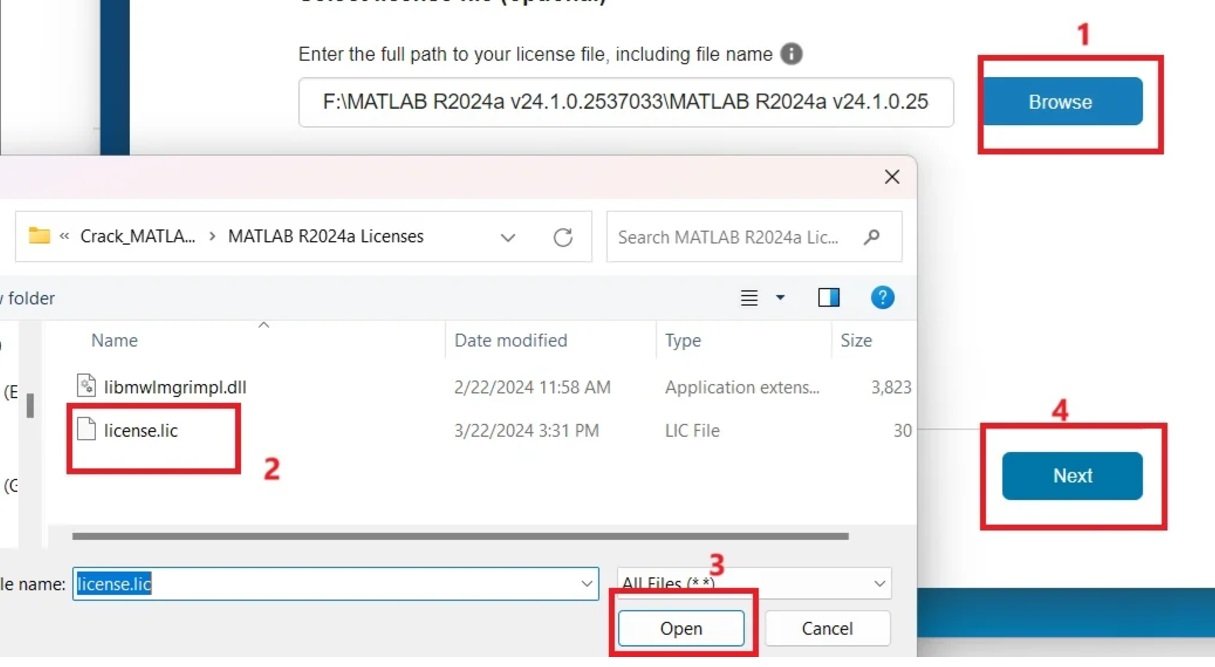This screenshot has width=1215, height=667.
Task: Click the 2/22/2024 11:58 AM date cell
Action: point(532,387)
